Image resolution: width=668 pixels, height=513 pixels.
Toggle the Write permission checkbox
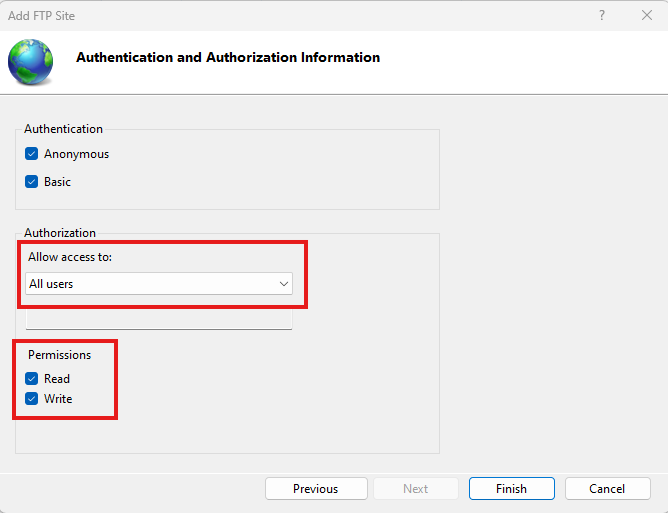[32, 399]
